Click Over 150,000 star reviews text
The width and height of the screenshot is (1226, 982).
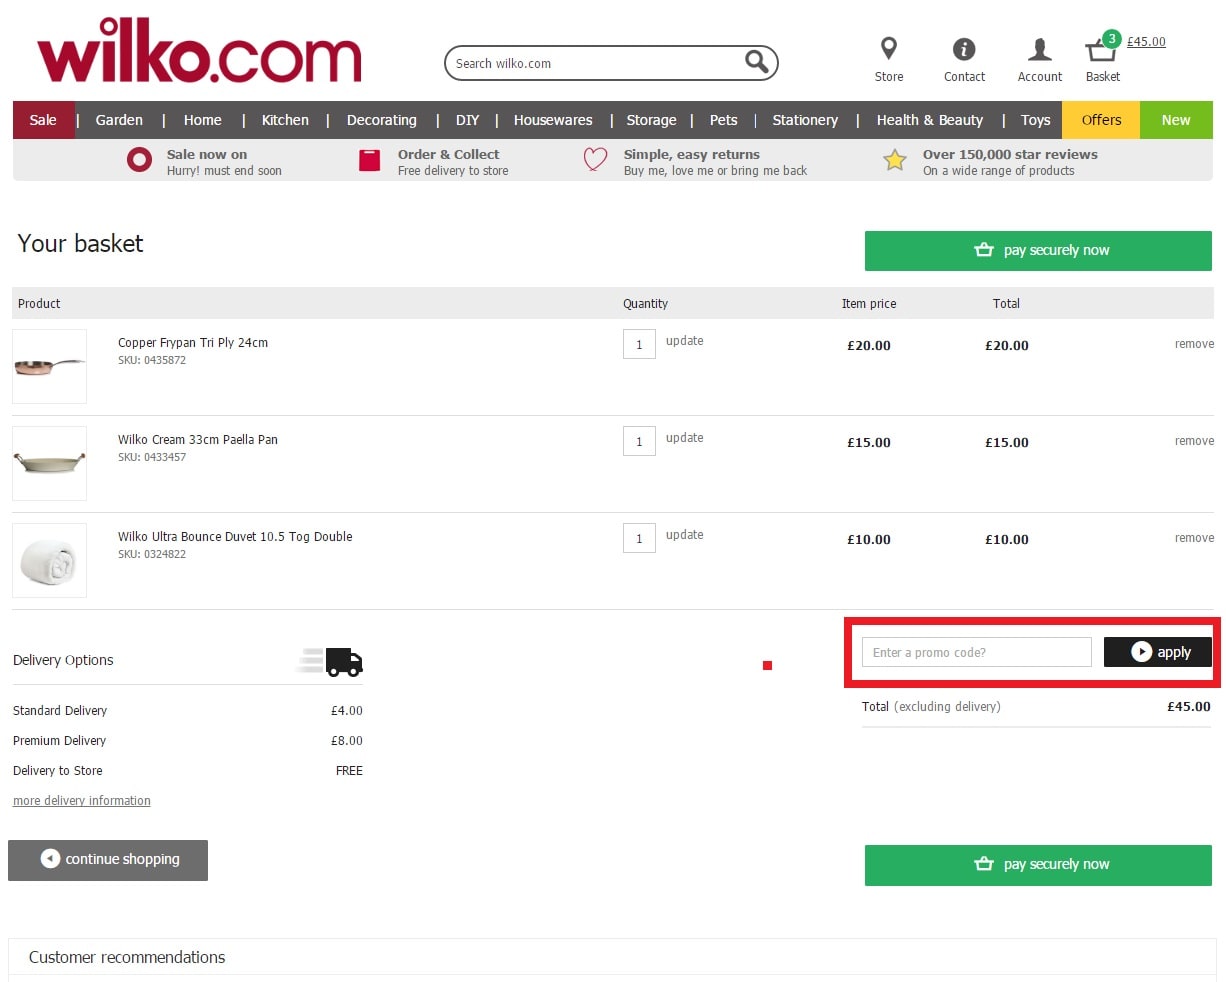click(x=1010, y=162)
